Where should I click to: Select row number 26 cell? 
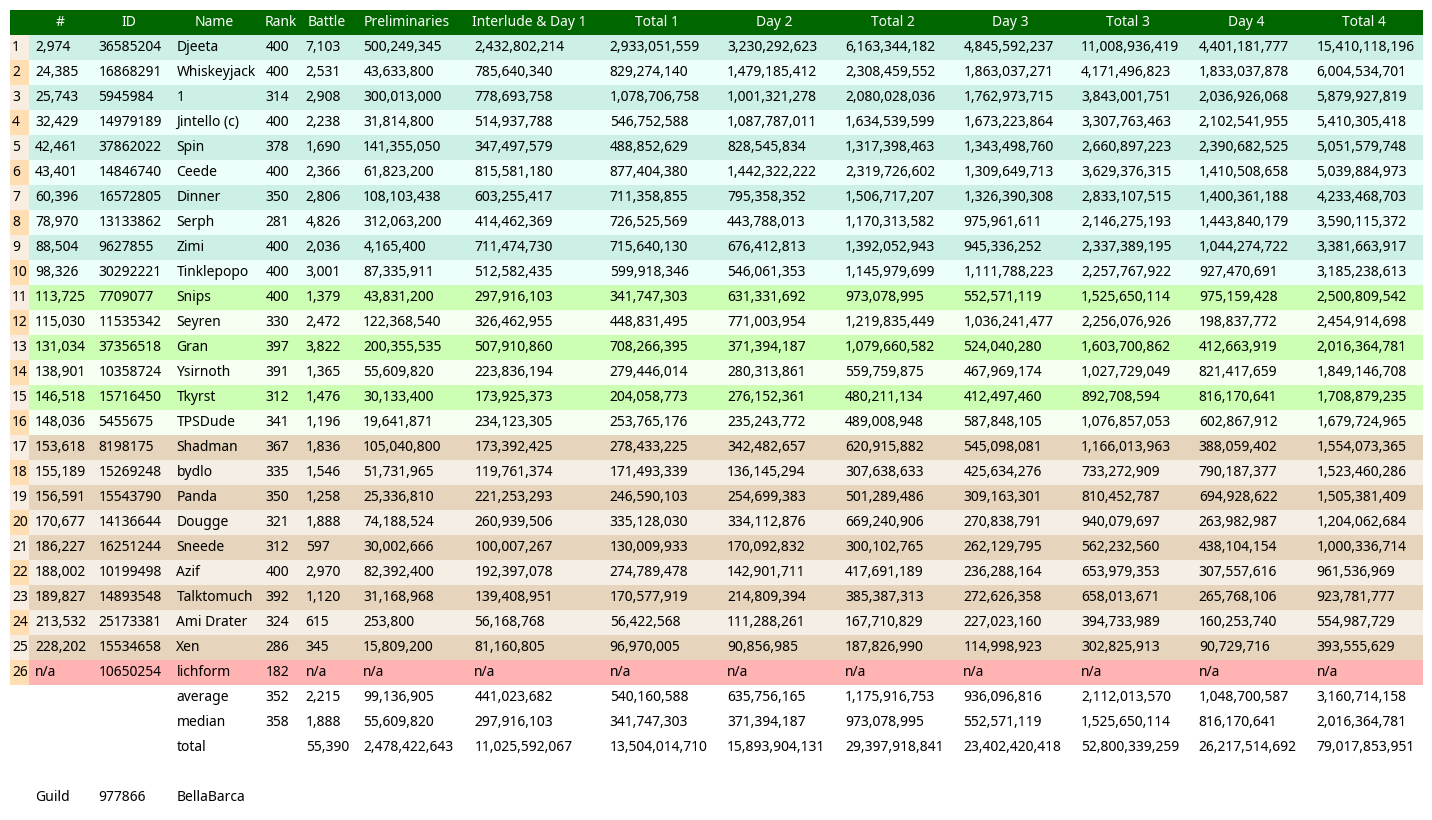click(x=20, y=671)
